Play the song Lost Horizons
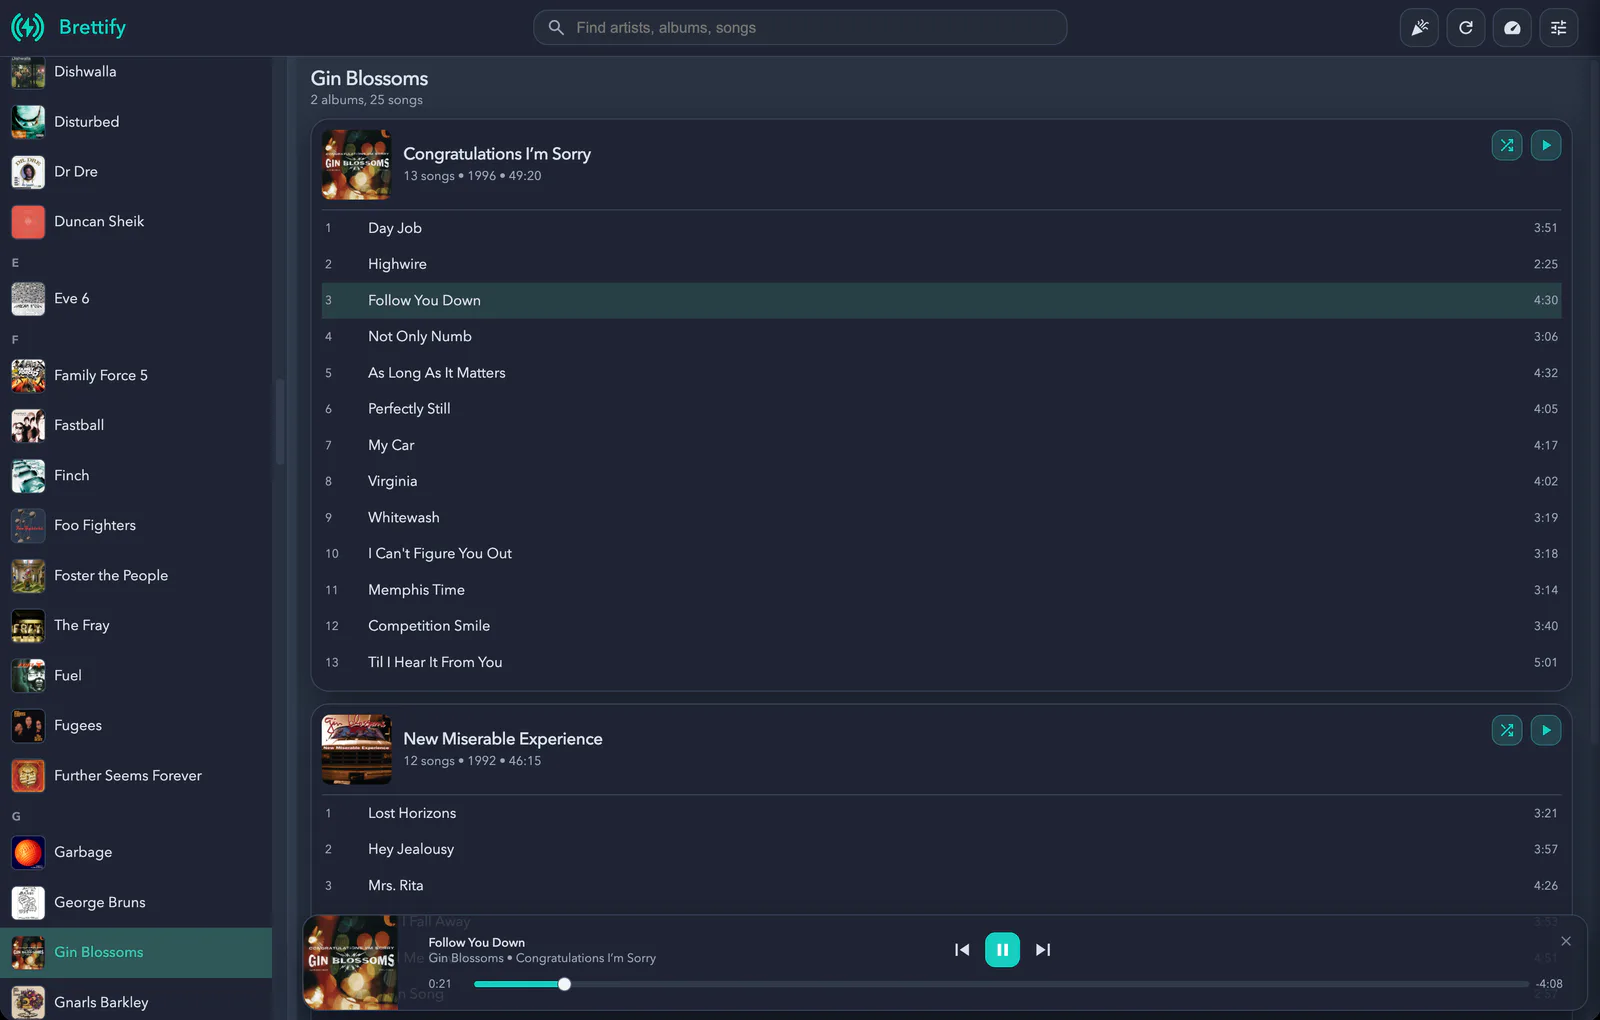 click(x=941, y=813)
